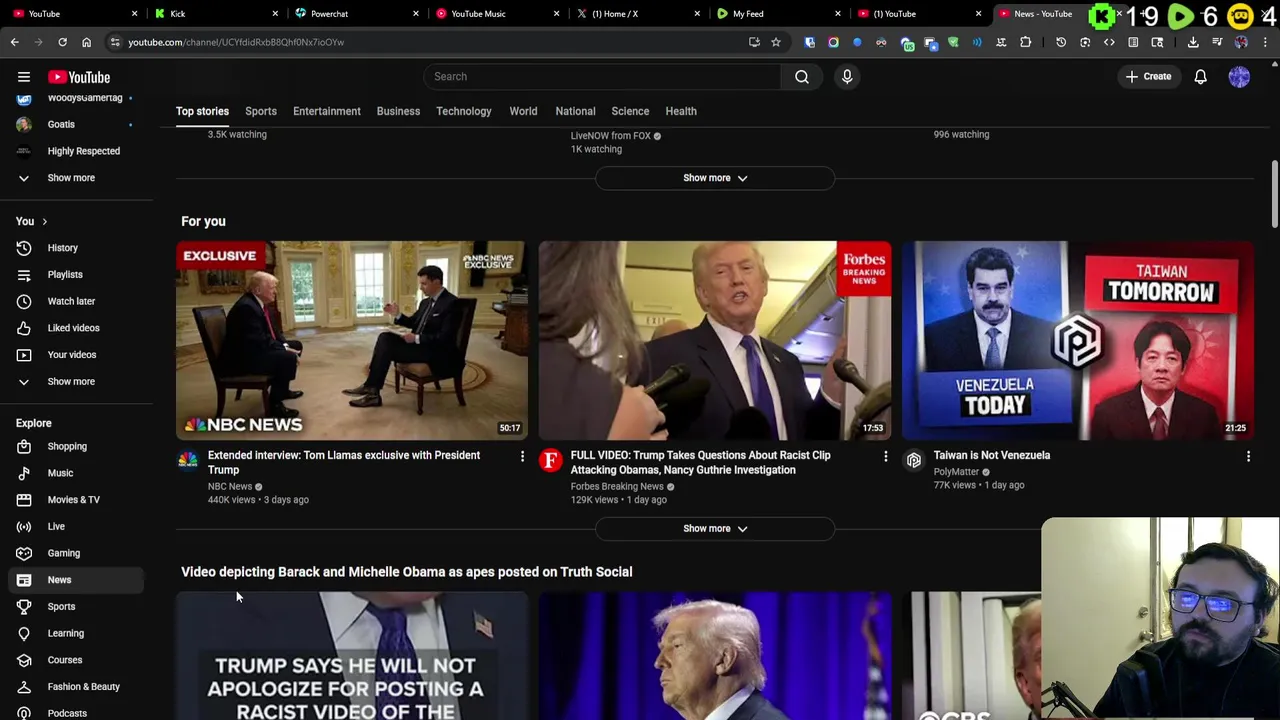Switch to Top stories tab

pyautogui.click(x=202, y=111)
